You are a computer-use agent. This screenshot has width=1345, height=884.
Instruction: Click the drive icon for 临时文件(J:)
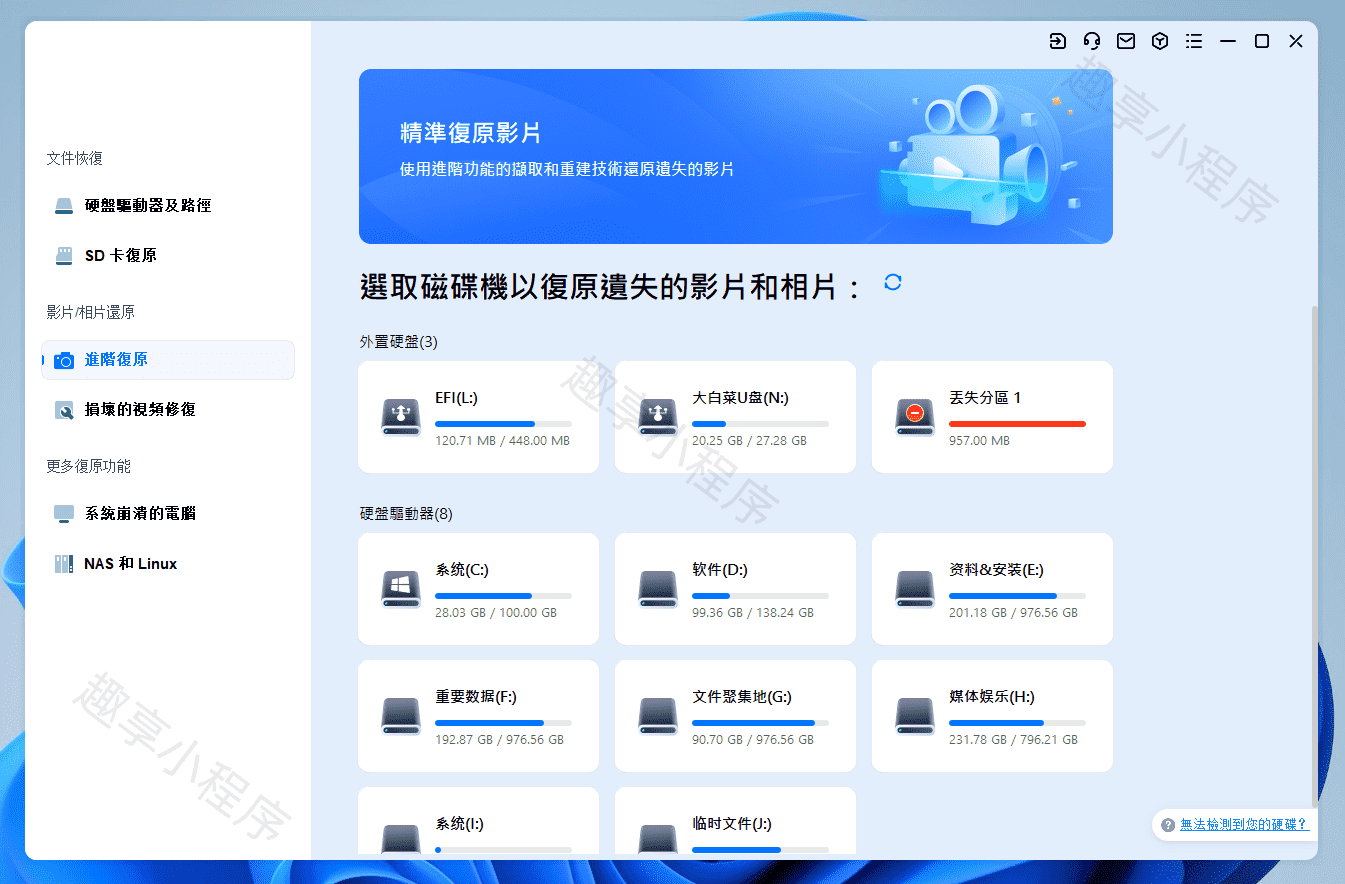point(658,839)
